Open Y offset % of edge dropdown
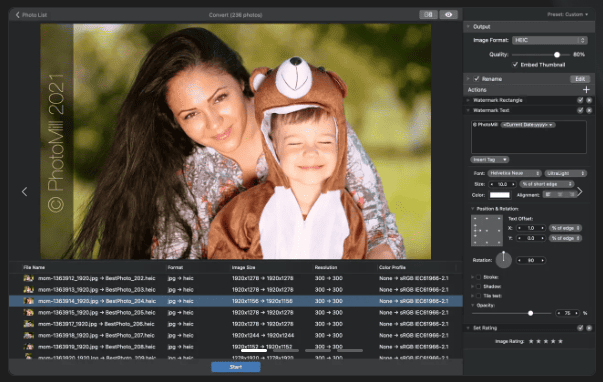Image resolution: width=603 pixels, height=382 pixels. (x=565, y=238)
